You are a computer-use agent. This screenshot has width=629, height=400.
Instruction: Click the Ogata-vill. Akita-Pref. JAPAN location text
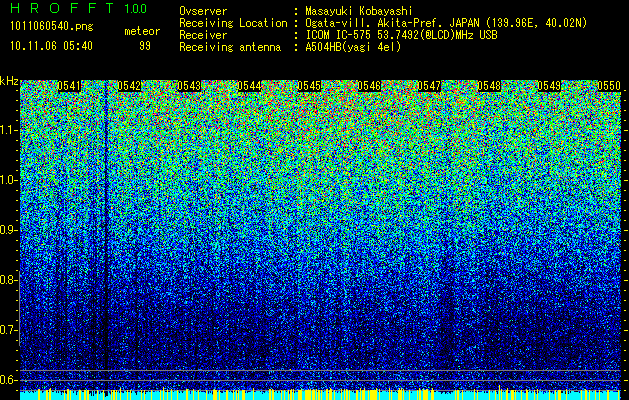(446, 23)
